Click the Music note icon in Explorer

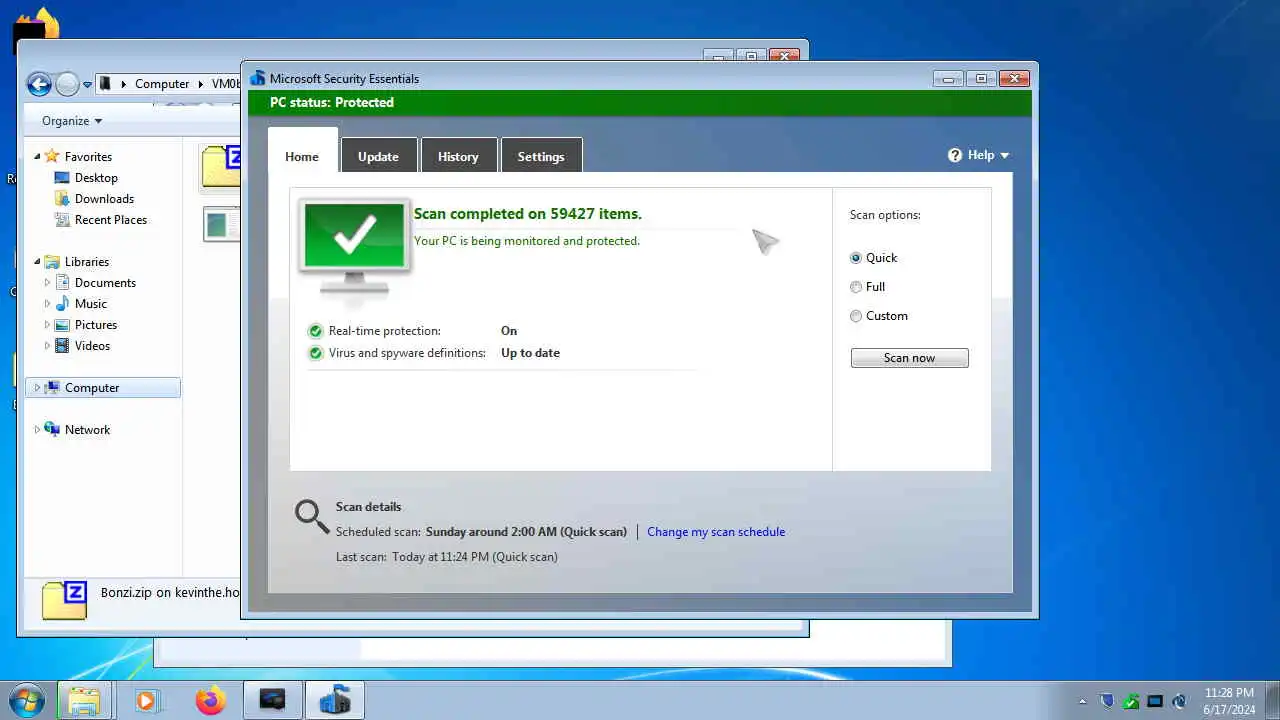[62, 303]
